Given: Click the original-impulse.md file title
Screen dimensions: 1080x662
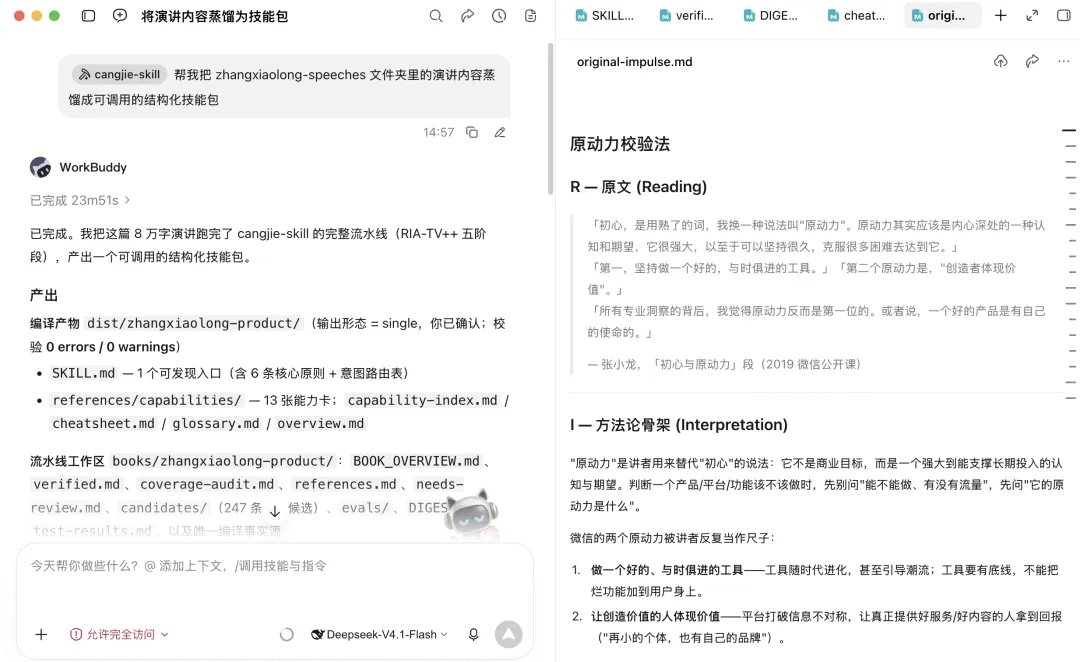Looking at the screenshot, I should pyautogui.click(x=634, y=62).
